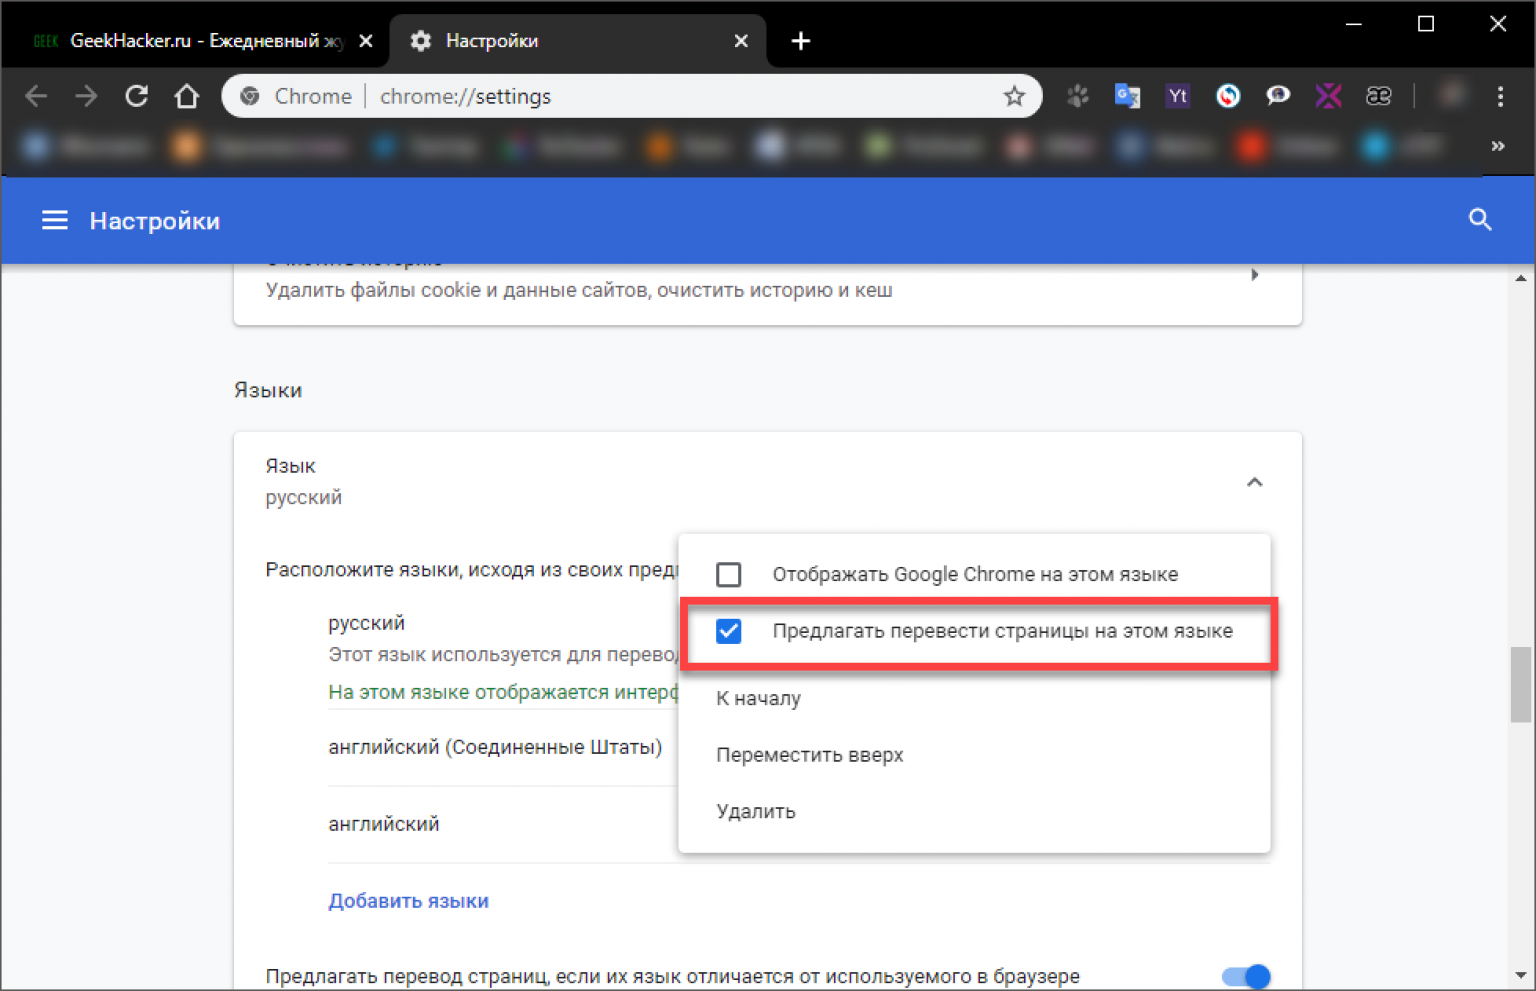Screen dimensions: 1536x991
Task: Open the home page icon
Action: [x=187, y=96]
